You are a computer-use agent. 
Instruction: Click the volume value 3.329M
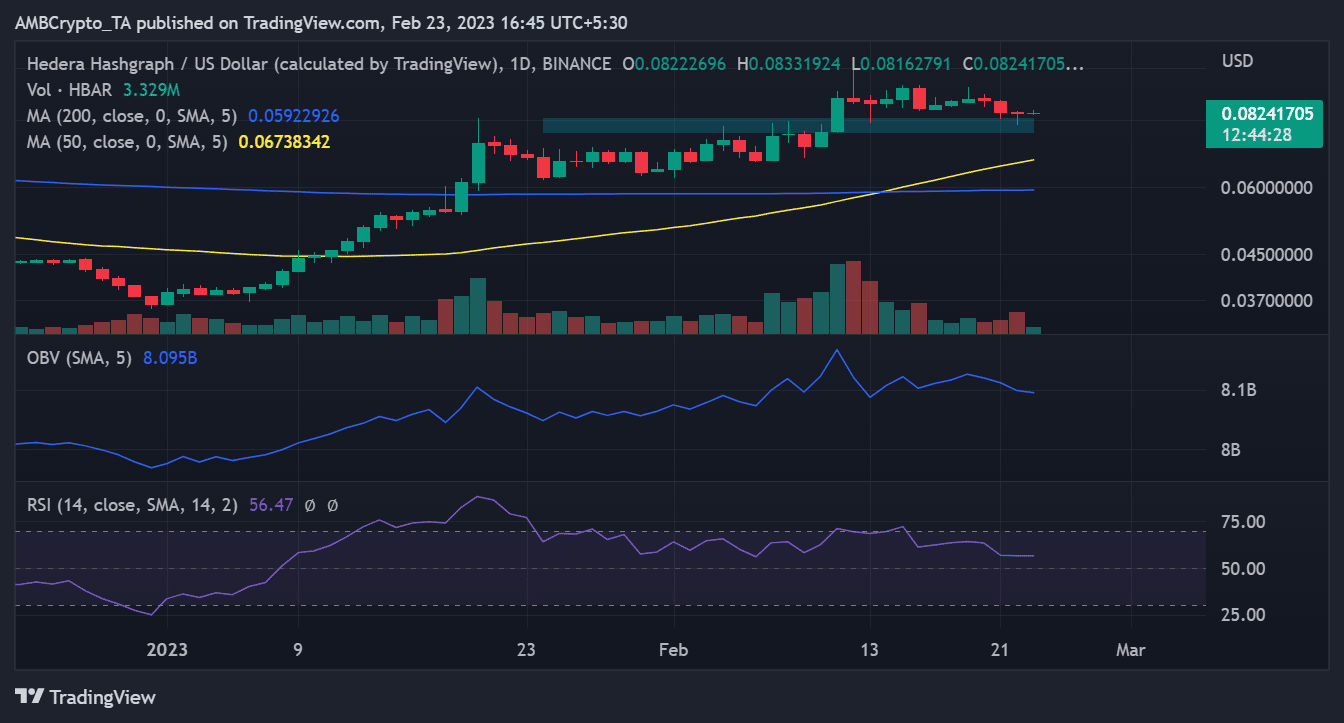pos(150,90)
